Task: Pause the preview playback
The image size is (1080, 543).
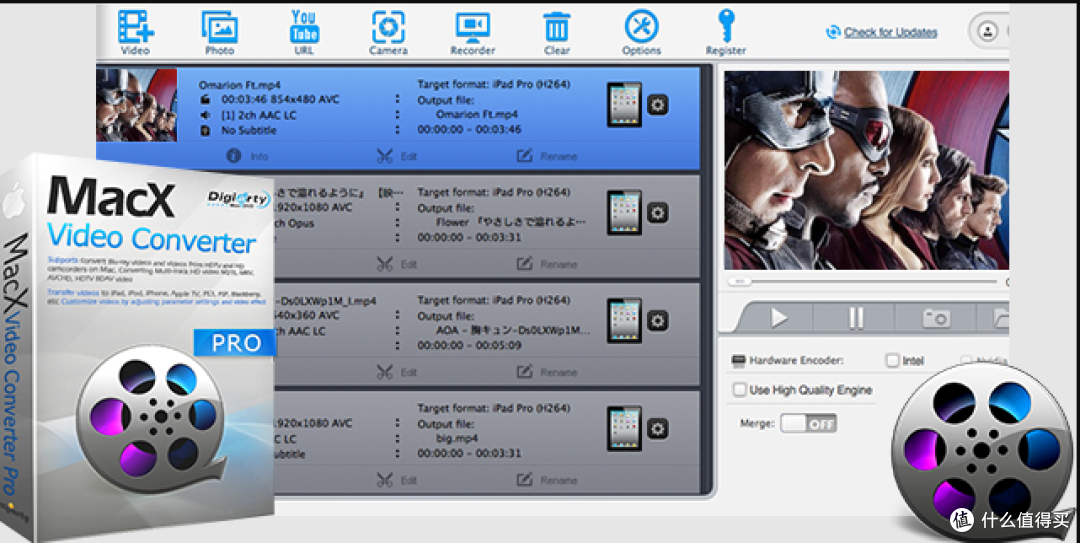Action: [855, 318]
